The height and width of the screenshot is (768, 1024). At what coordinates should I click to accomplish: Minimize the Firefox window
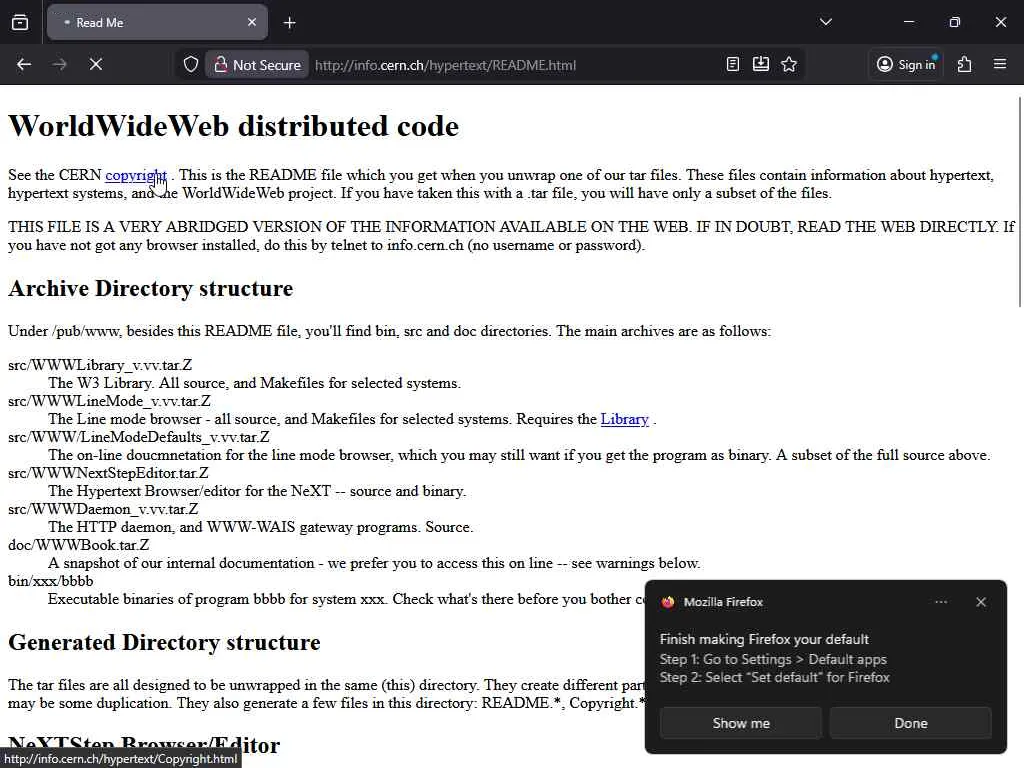pos(908,22)
